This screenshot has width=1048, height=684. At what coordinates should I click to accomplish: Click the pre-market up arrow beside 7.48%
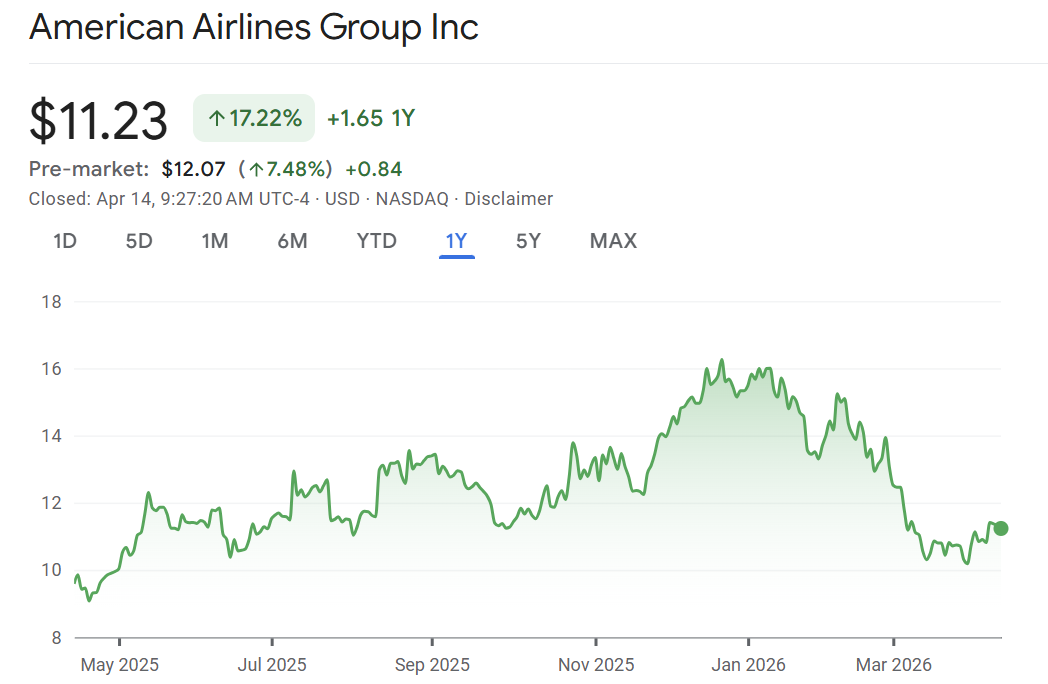tap(257, 170)
